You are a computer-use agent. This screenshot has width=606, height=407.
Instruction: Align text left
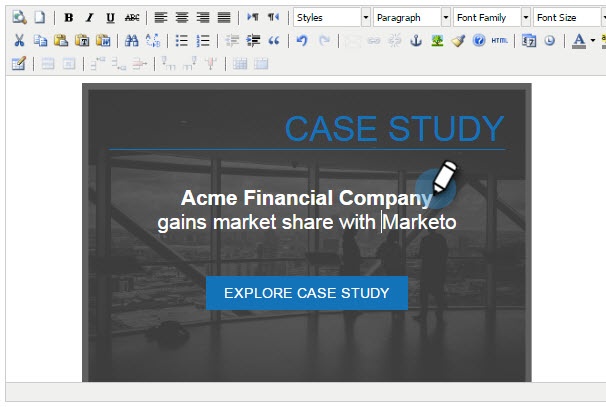tap(161, 17)
